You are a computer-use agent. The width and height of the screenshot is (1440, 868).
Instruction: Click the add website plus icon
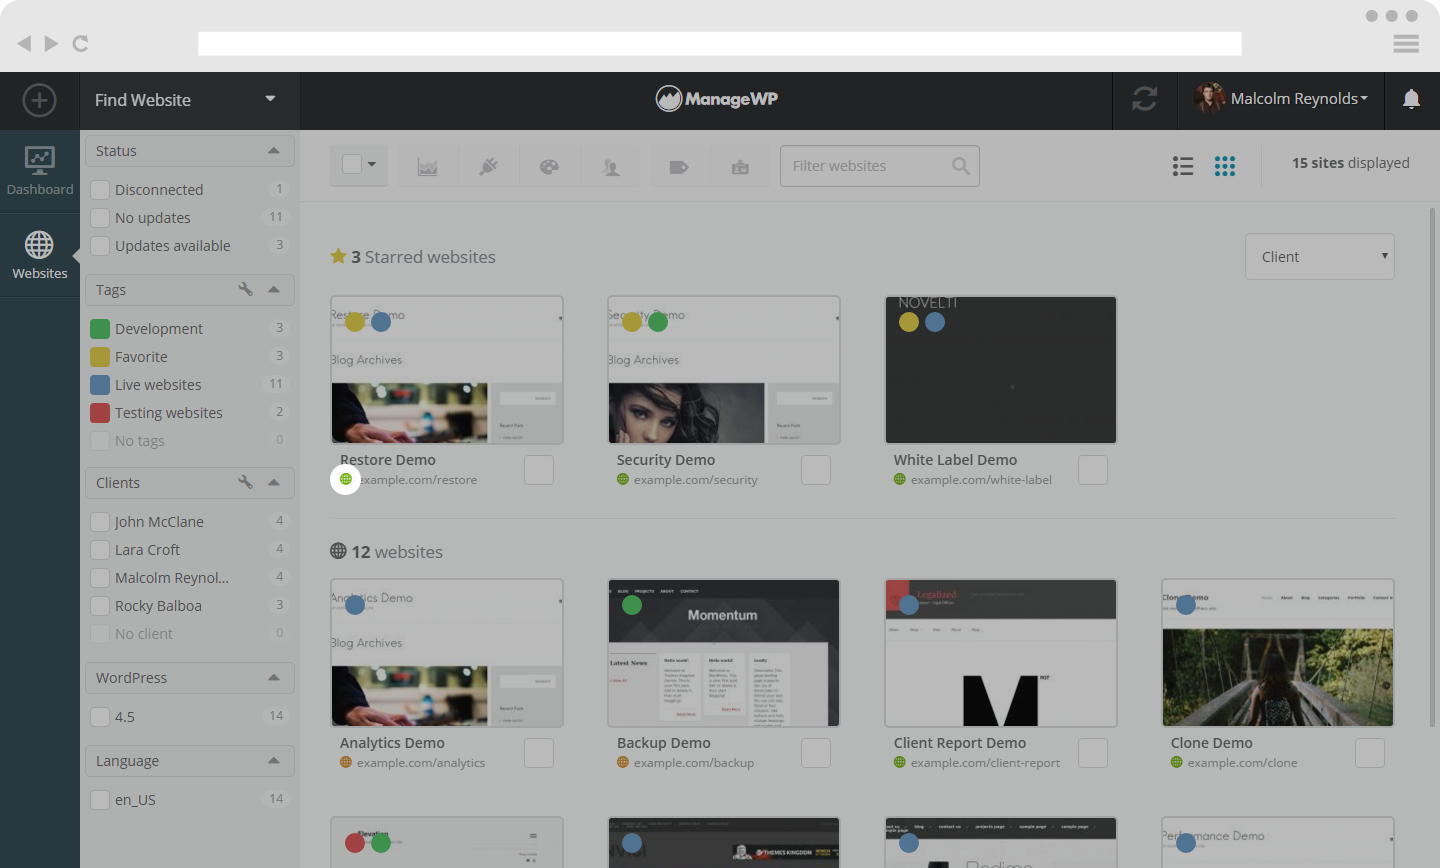[x=39, y=100]
